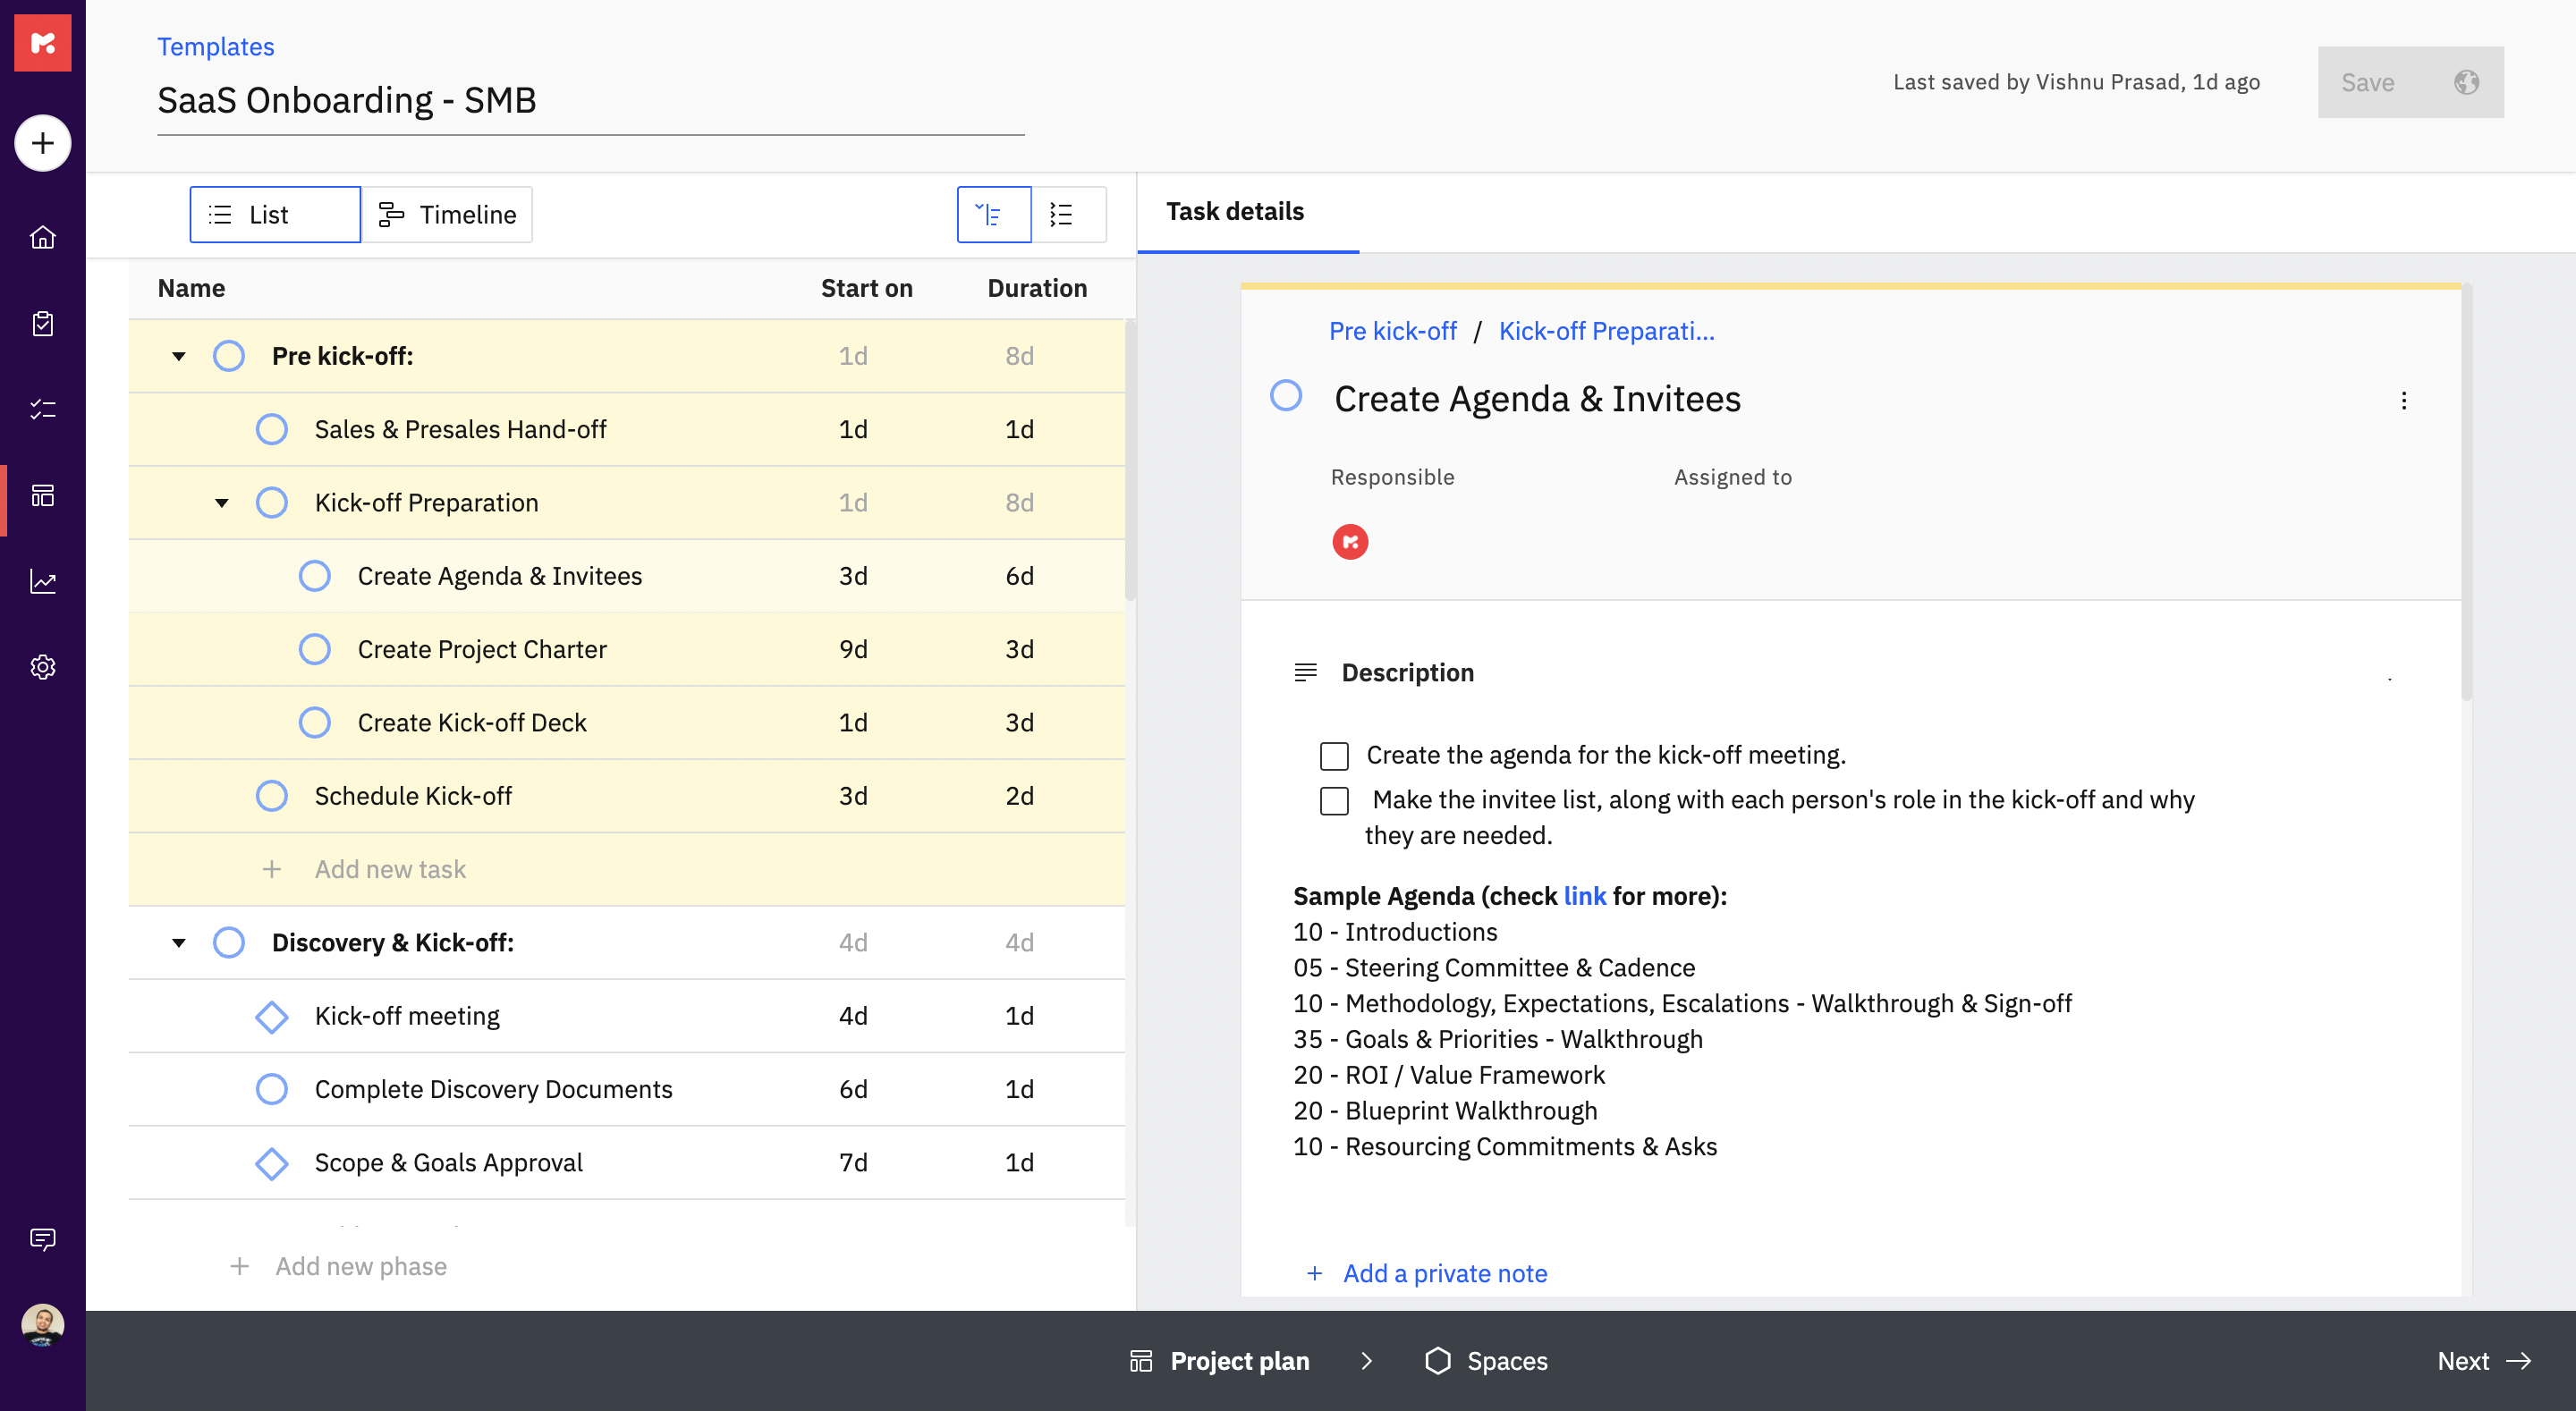This screenshot has width=2576, height=1411.
Task: Click the Scope & Goals Approval milestone diamond
Action: (271, 1163)
